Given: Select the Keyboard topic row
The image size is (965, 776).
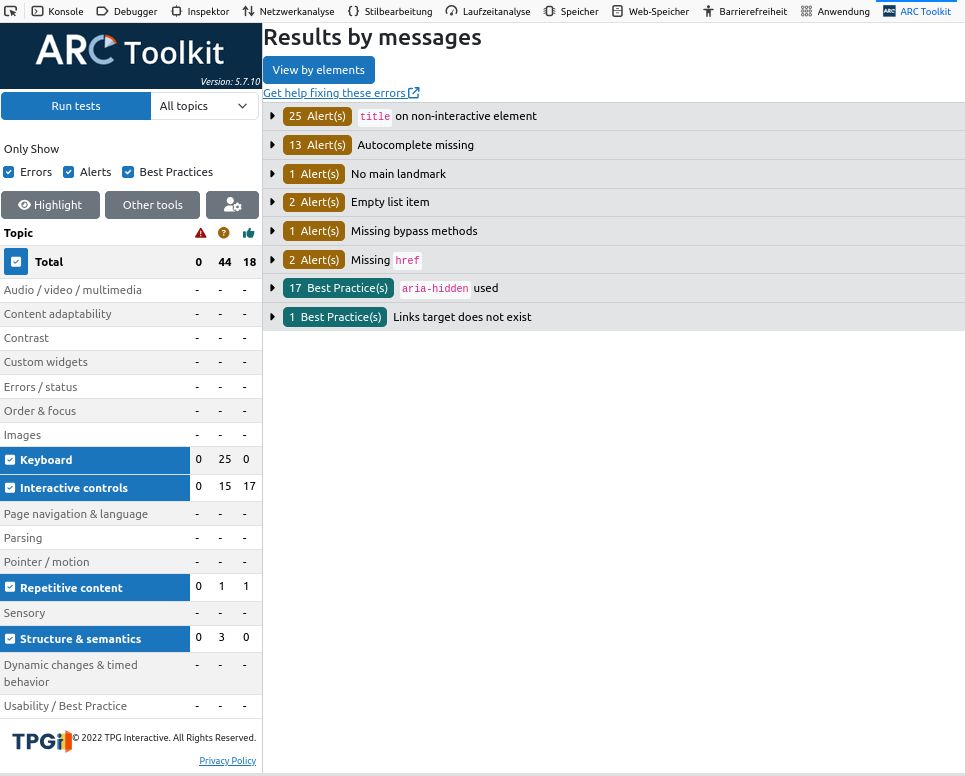Looking at the screenshot, I should [95, 460].
